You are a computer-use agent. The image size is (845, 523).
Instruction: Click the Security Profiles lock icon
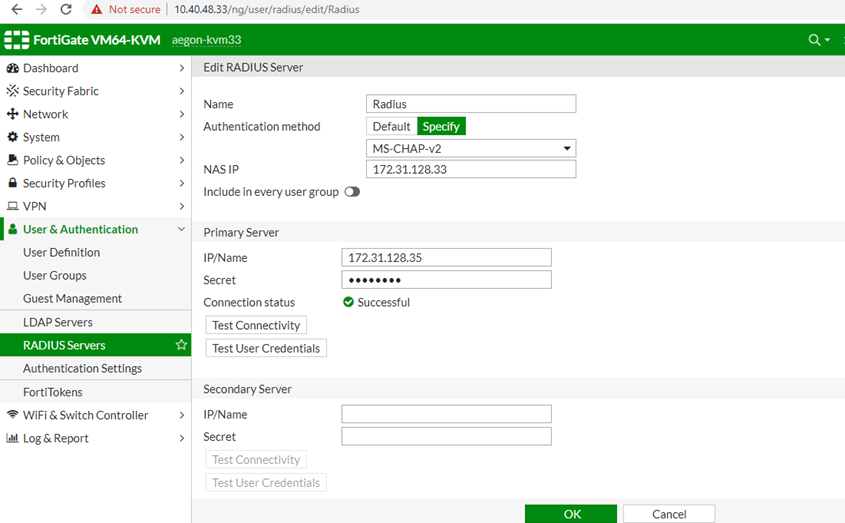pyautogui.click(x=13, y=183)
